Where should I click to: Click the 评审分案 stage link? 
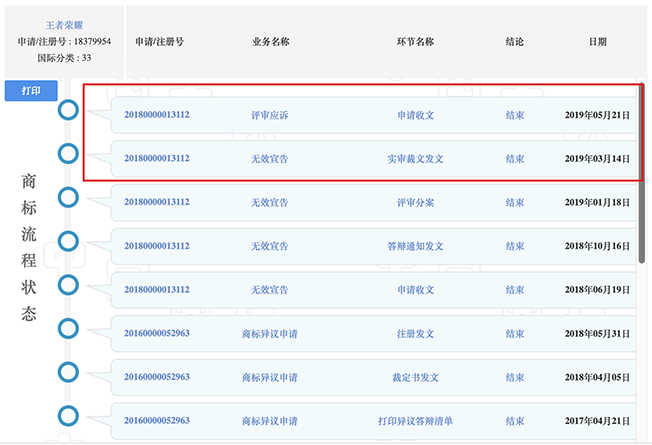click(x=415, y=203)
